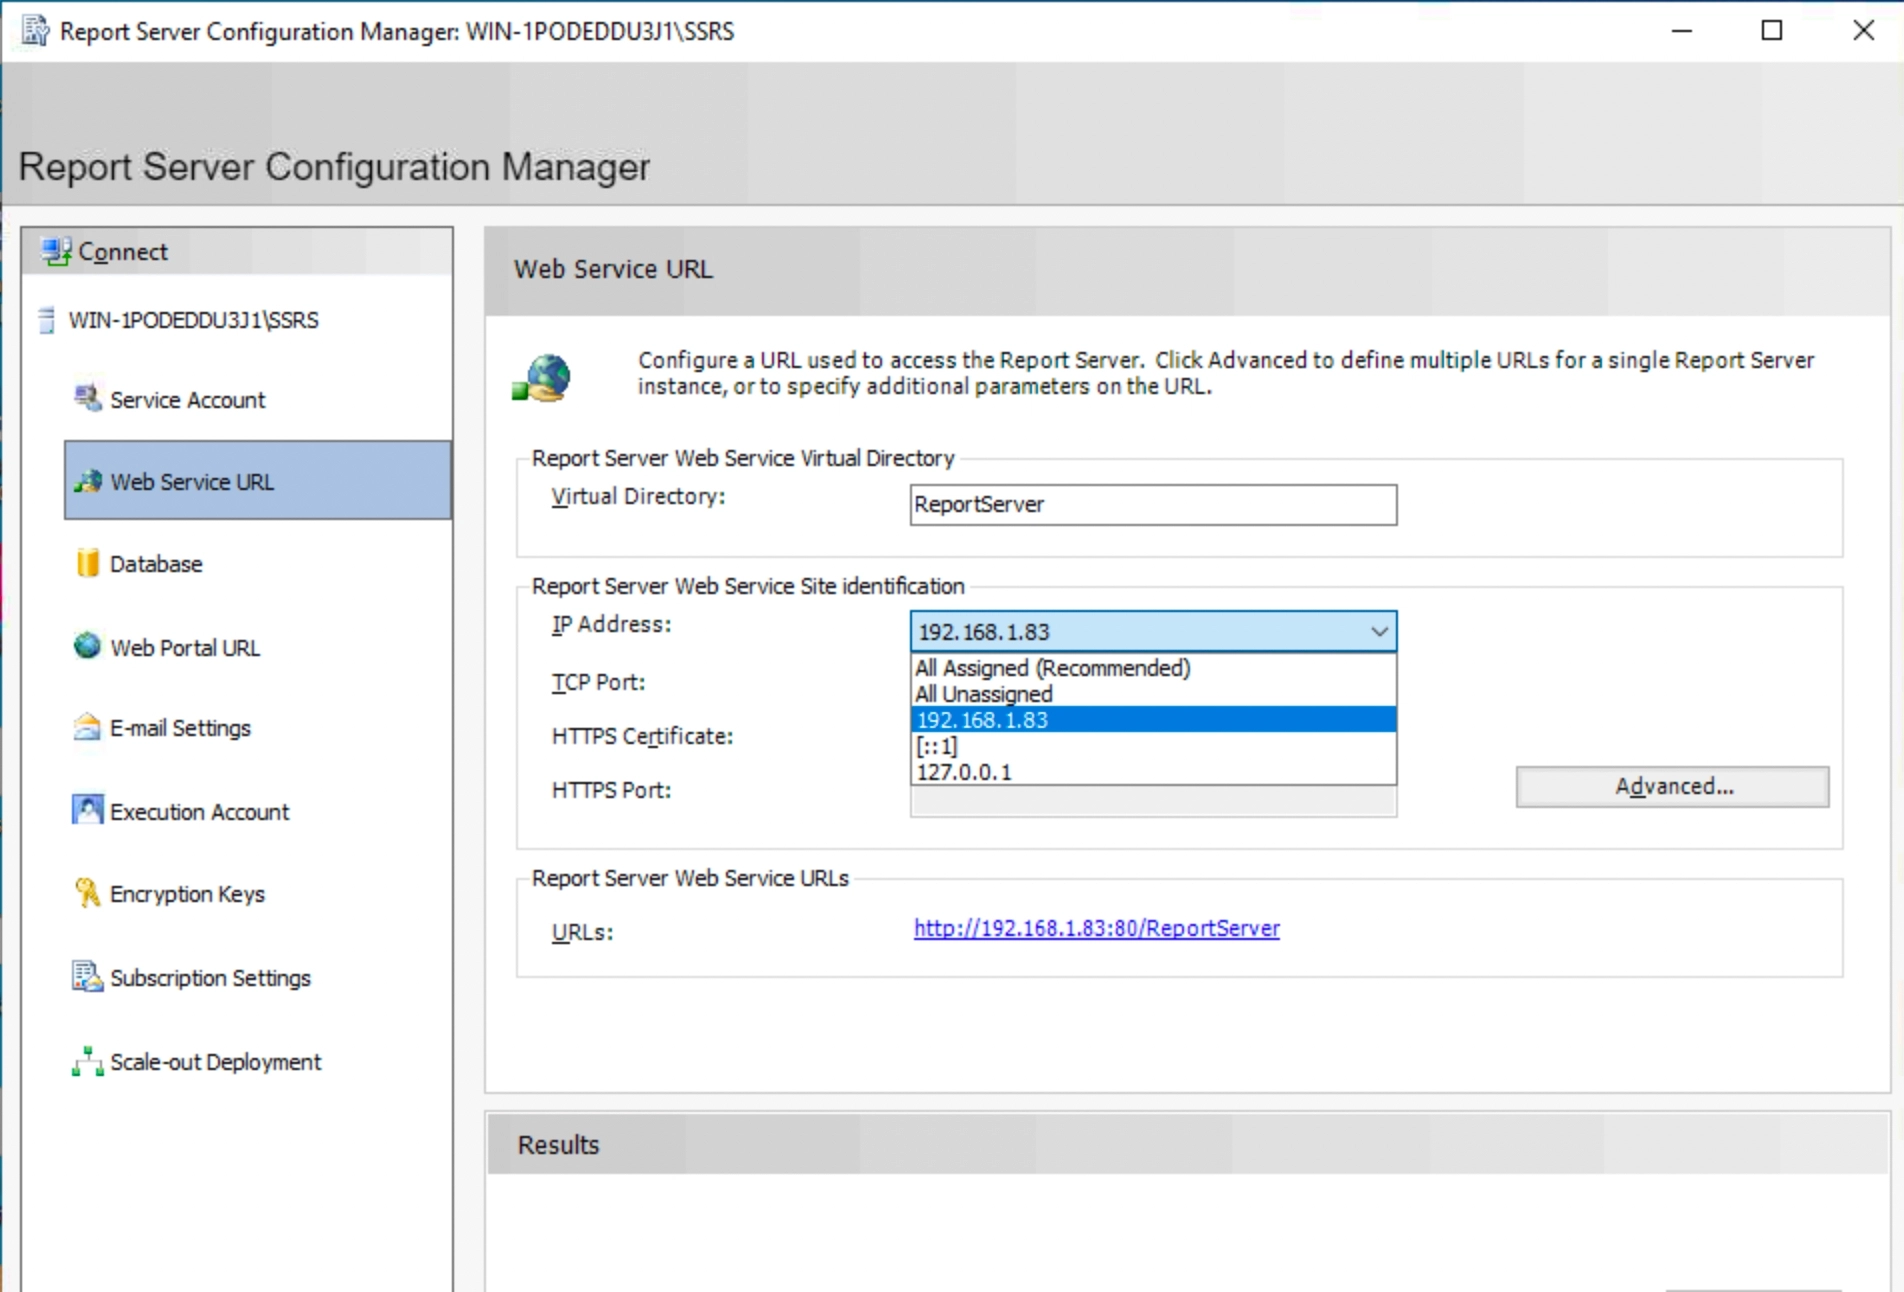Open Advanced URL settings

(1672, 787)
